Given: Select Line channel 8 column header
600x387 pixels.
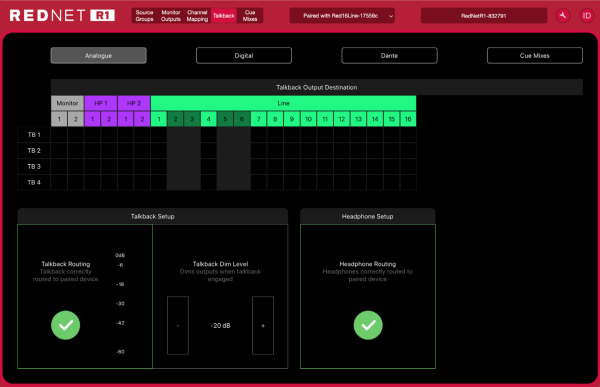Looking at the screenshot, I should [275, 119].
